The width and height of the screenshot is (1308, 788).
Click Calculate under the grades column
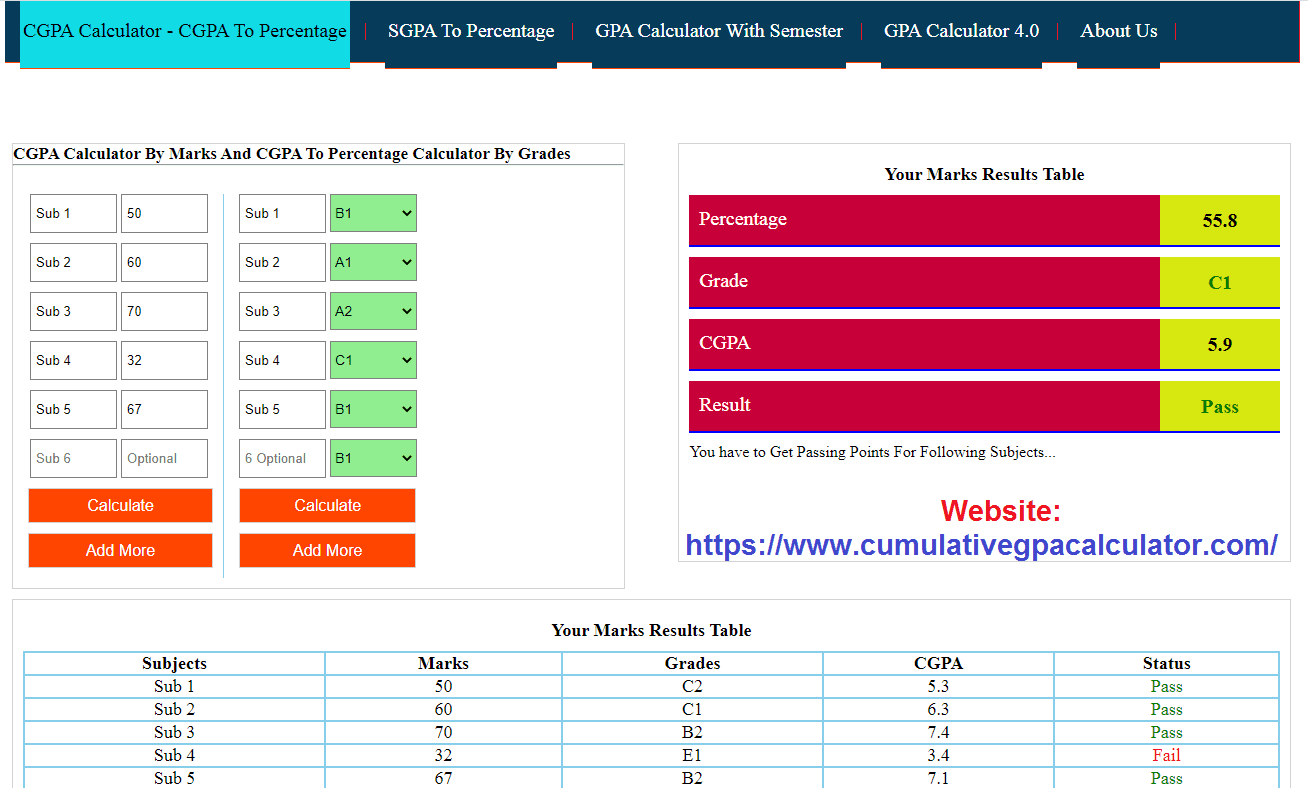(x=327, y=505)
